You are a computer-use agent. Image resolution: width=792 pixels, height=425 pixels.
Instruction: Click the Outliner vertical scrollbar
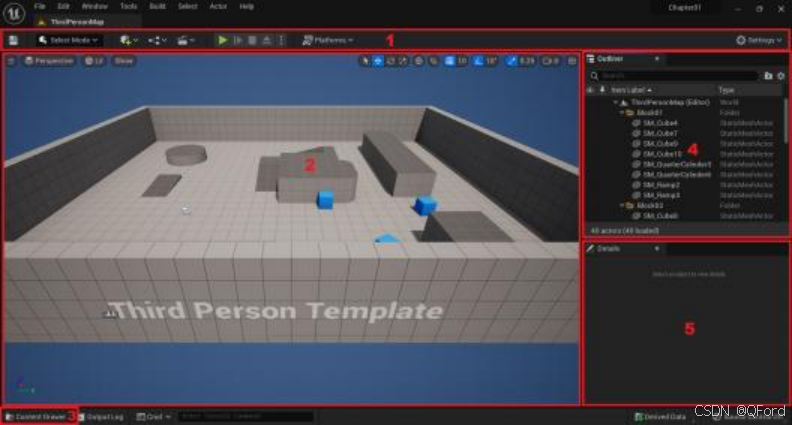coord(785,120)
